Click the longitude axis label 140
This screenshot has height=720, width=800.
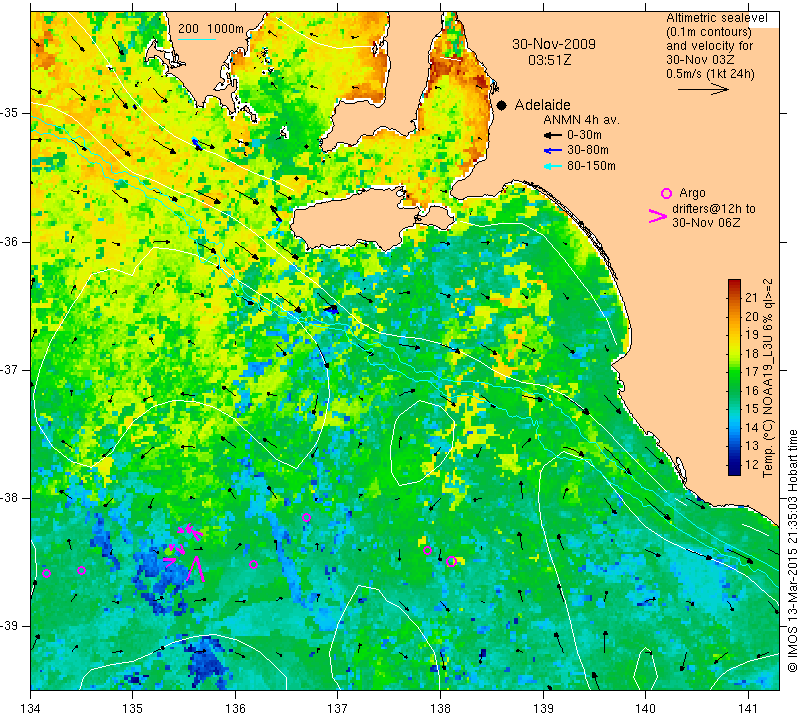tap(645, 708)
